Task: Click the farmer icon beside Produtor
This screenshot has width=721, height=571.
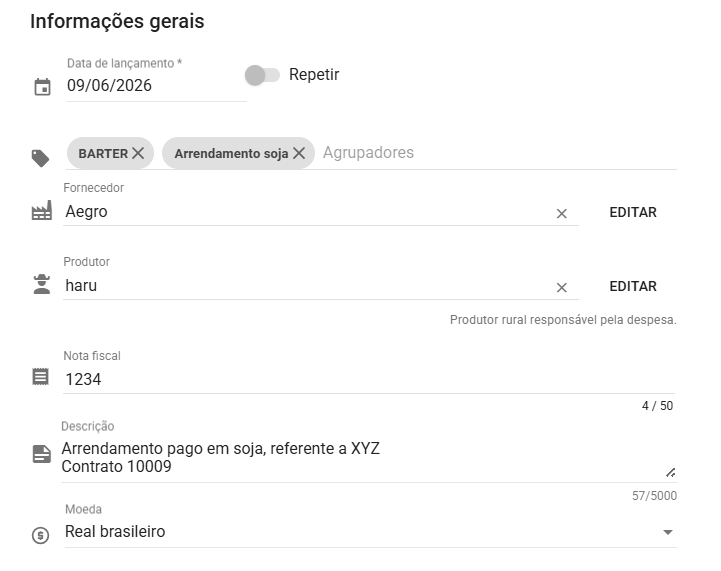Action: pos(42,284)
